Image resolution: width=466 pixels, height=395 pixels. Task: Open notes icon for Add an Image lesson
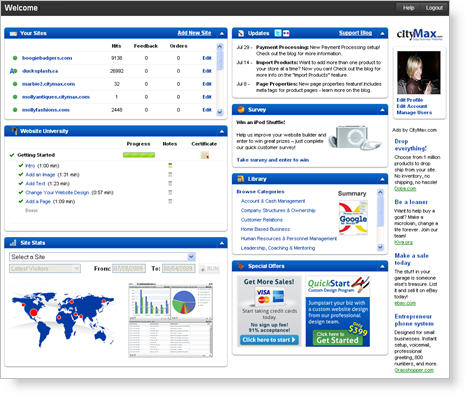[x=170, y=174]
